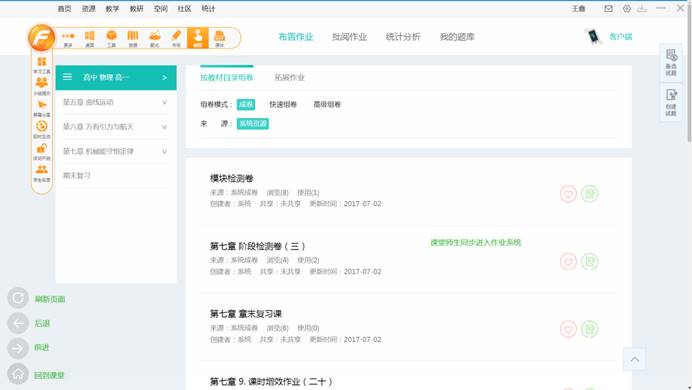Click the phone 客户端 icon
692x390 pixels.
click(594, 36)
